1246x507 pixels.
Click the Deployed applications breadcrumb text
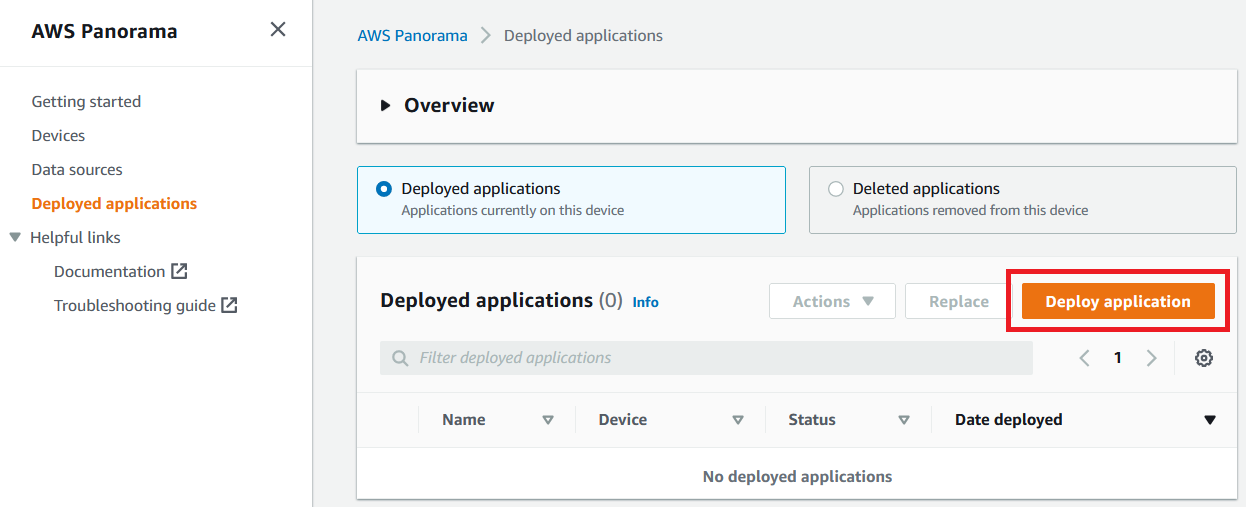tap(583, 36)
